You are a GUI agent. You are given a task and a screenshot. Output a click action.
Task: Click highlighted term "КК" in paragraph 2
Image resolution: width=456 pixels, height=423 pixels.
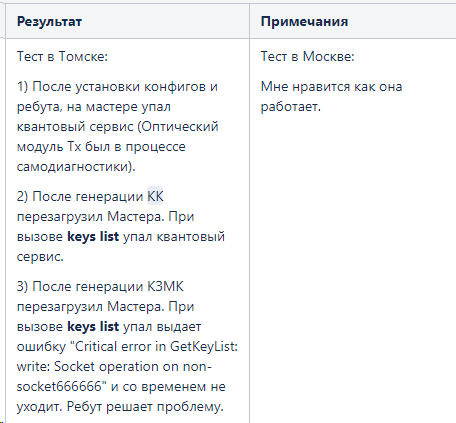[155, 196]
